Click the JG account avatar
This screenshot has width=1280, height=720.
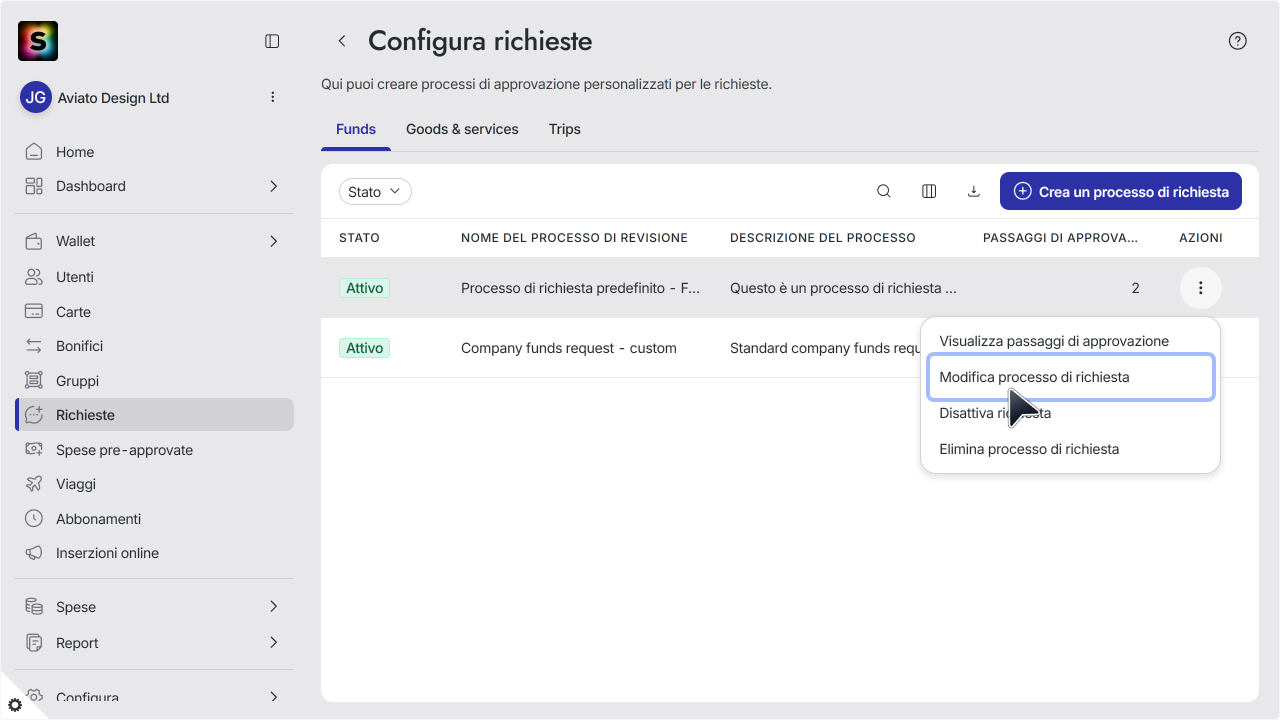pyautogui.click(x=36, y=97)
